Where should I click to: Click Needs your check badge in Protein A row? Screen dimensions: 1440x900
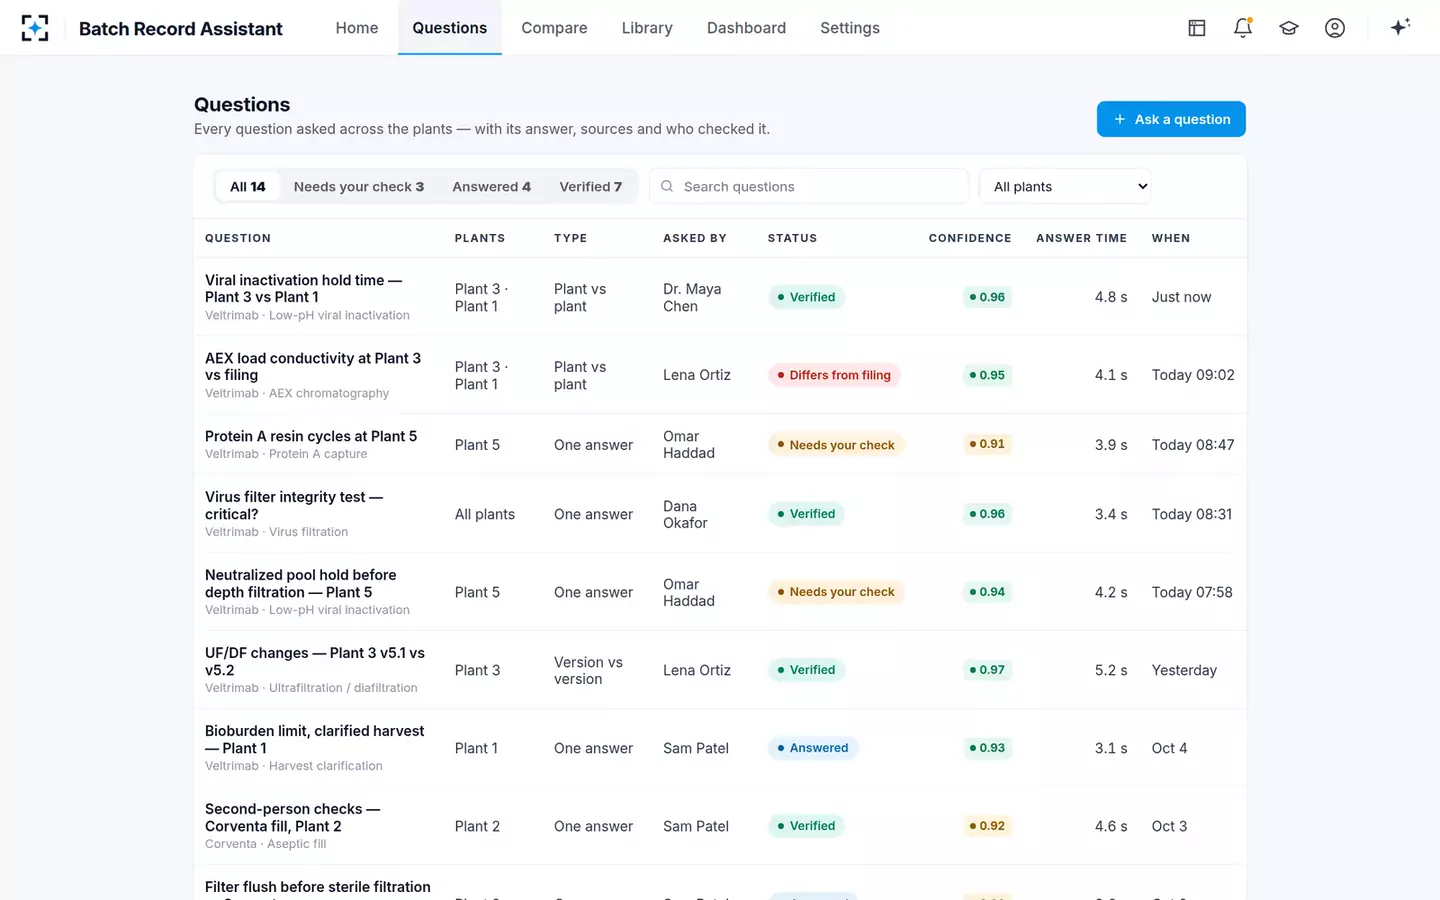[x=836, y=445]
